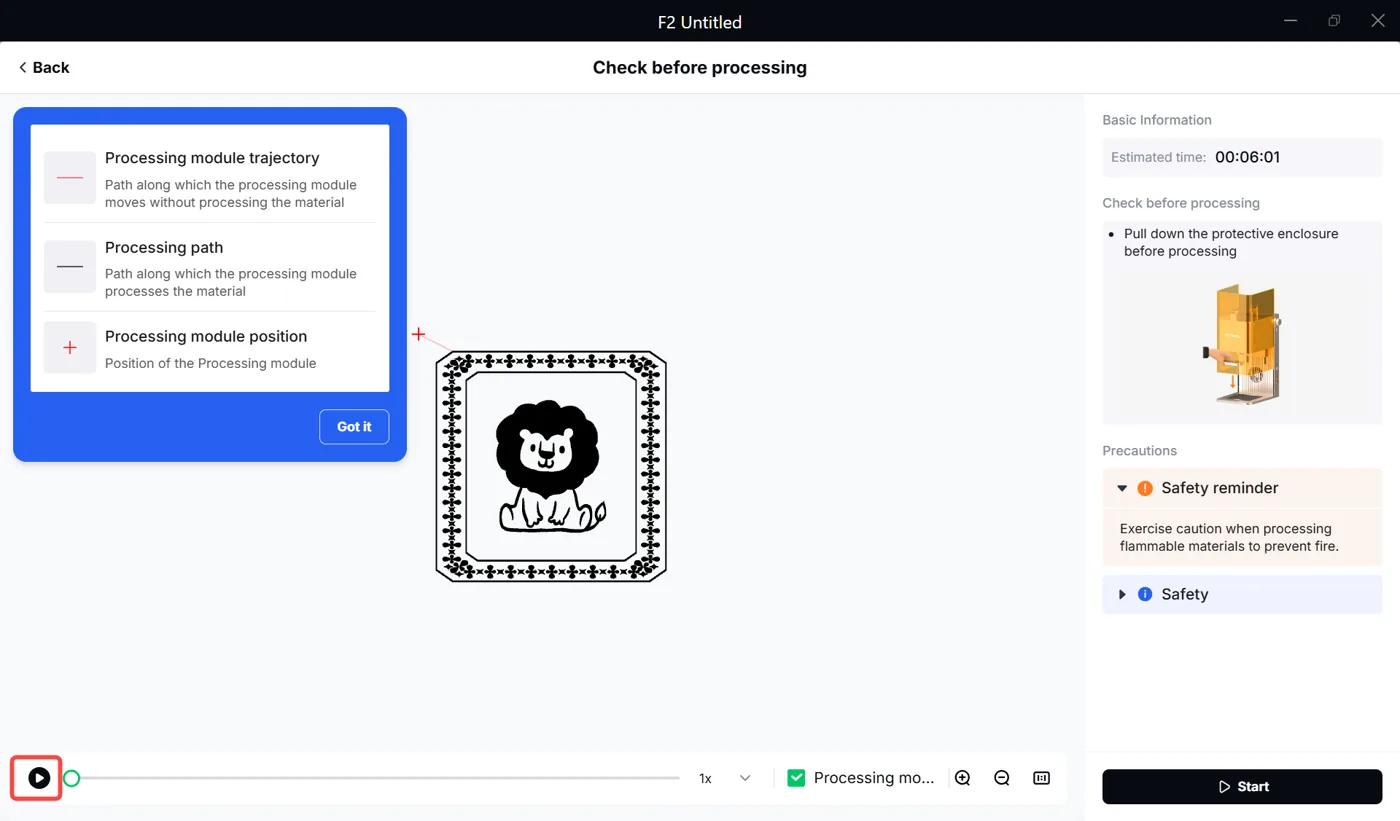Collapse the Safety reminder section

coord(1122,488)
